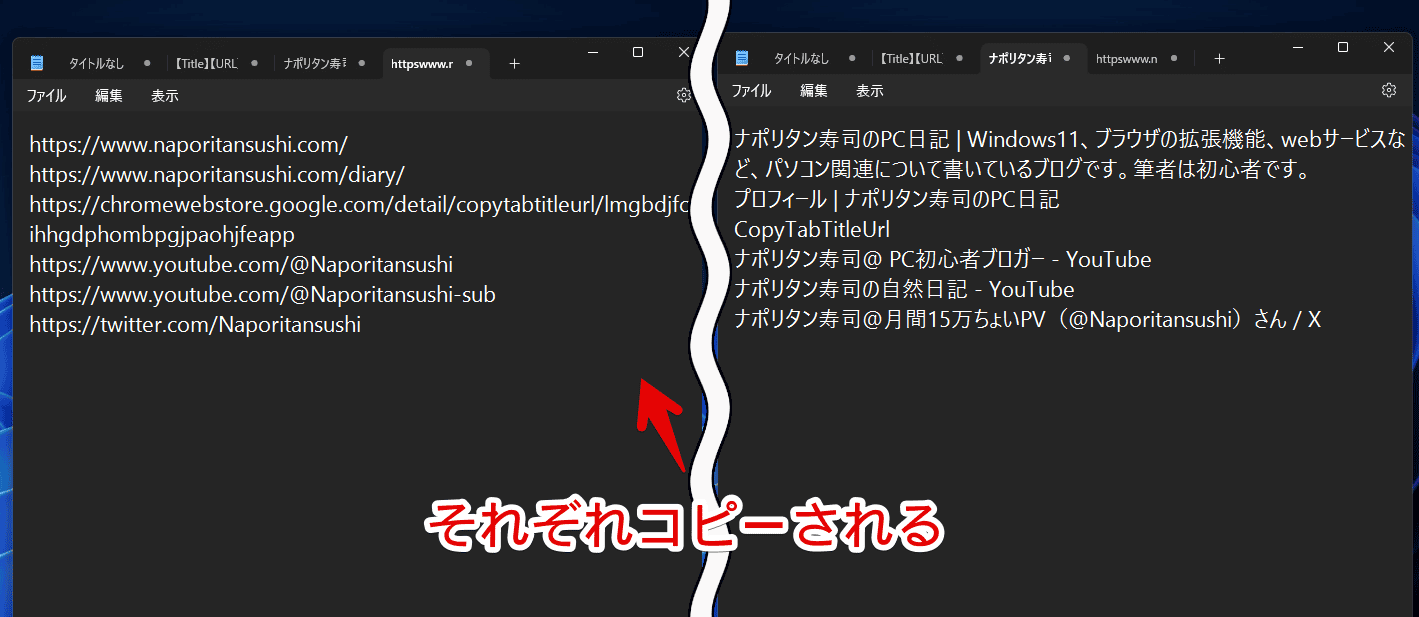Click unsaved dot on ナポリタン寿司 tab, left window
The image size is (1419, 617).
coord(361,63)
